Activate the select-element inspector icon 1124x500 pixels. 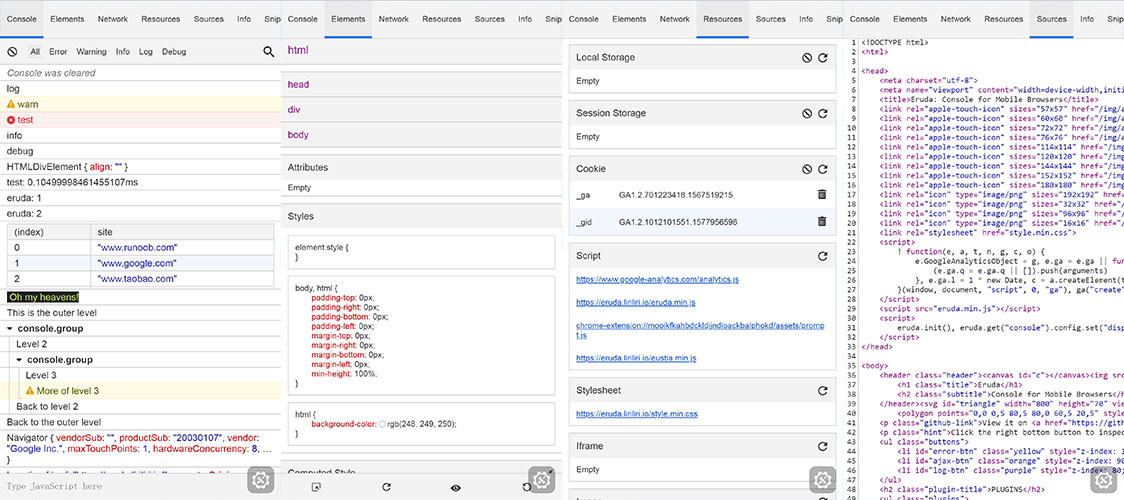click(x=316, y=487)
